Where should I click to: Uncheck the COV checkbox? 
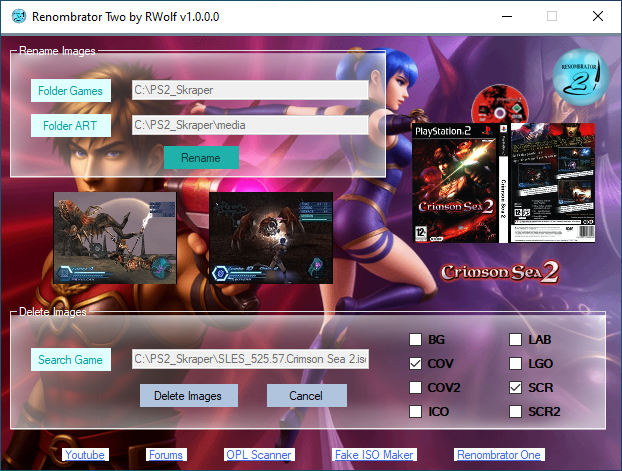click(415, 363)
